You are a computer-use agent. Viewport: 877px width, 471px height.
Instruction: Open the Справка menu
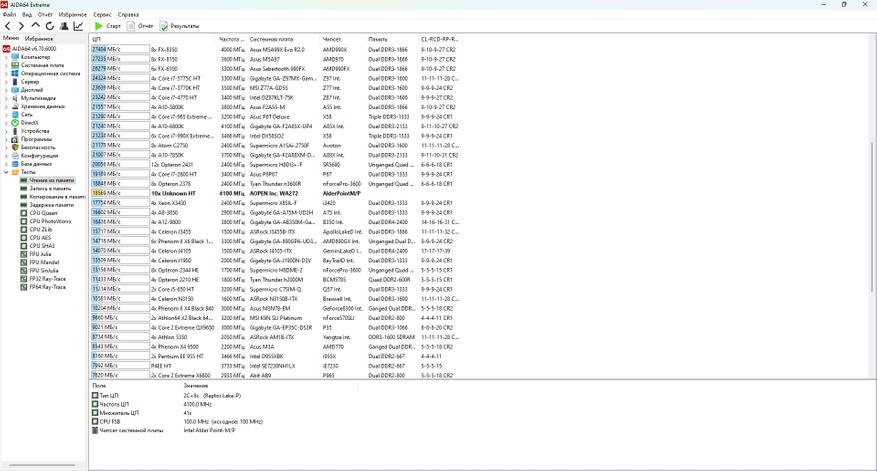[128, 15]
